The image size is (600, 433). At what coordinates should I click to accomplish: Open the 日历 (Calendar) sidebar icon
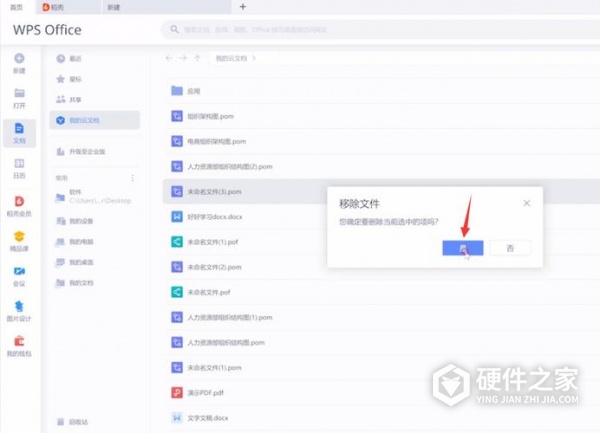(19, 164)
